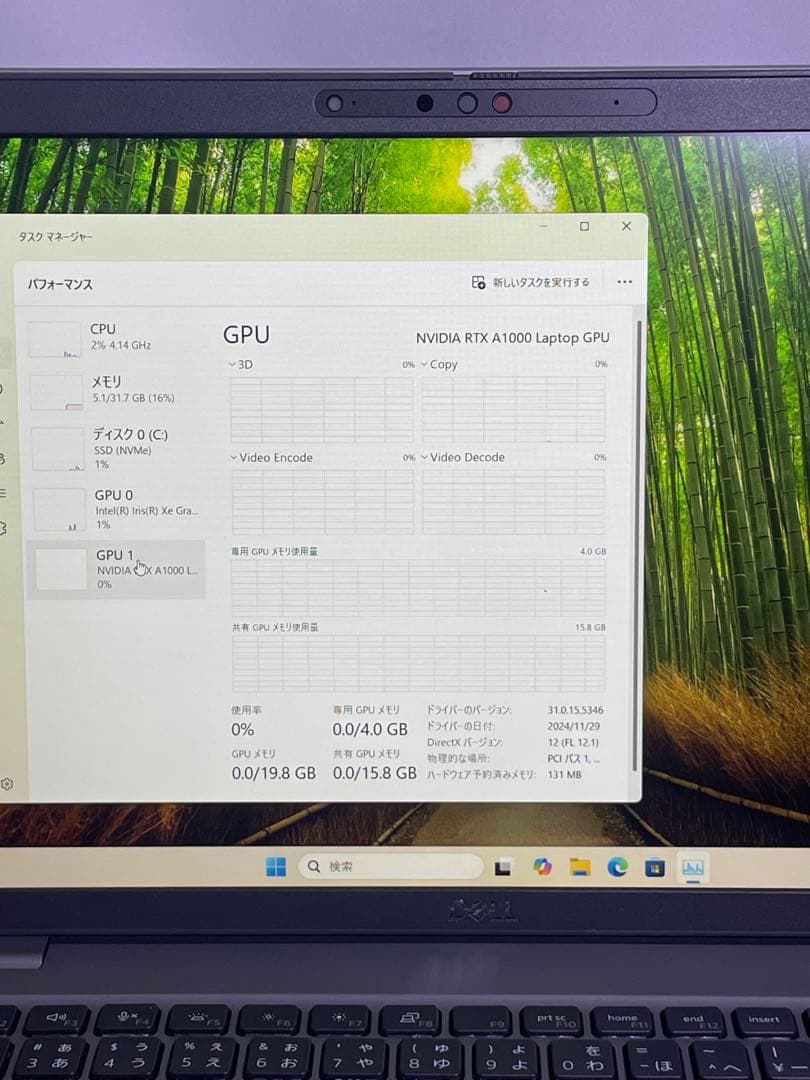Click the 新しいタスクを実行する button

tap(532, 282)
